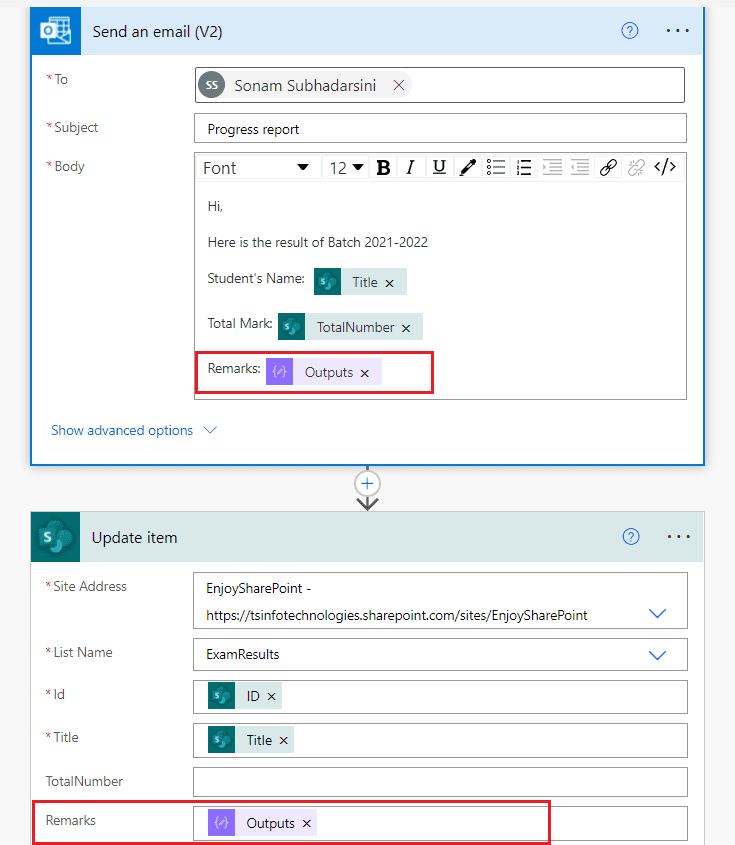Remove hyperlink with the unlink icon
Viewport: 735px width, 845px height.
(636, 168)
